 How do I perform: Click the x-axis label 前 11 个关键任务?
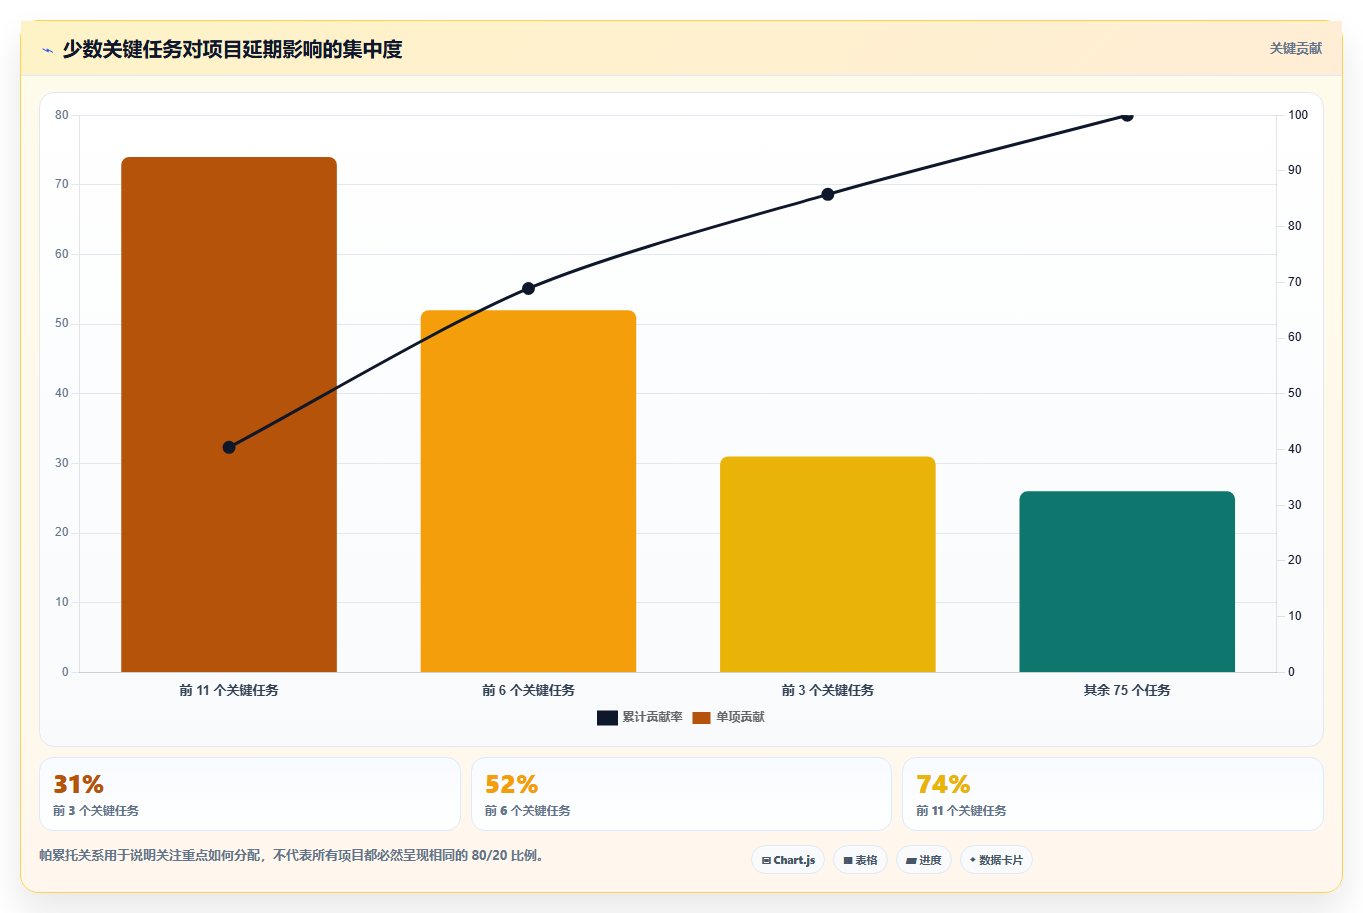point(229,690)
